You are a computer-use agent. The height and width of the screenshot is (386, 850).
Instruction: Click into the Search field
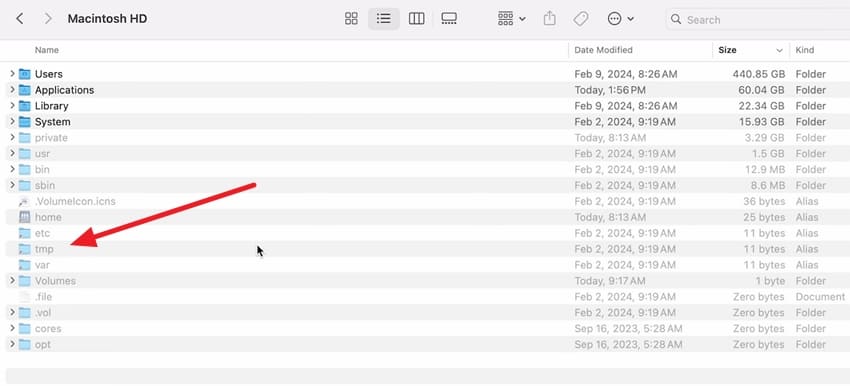point(759,20)
